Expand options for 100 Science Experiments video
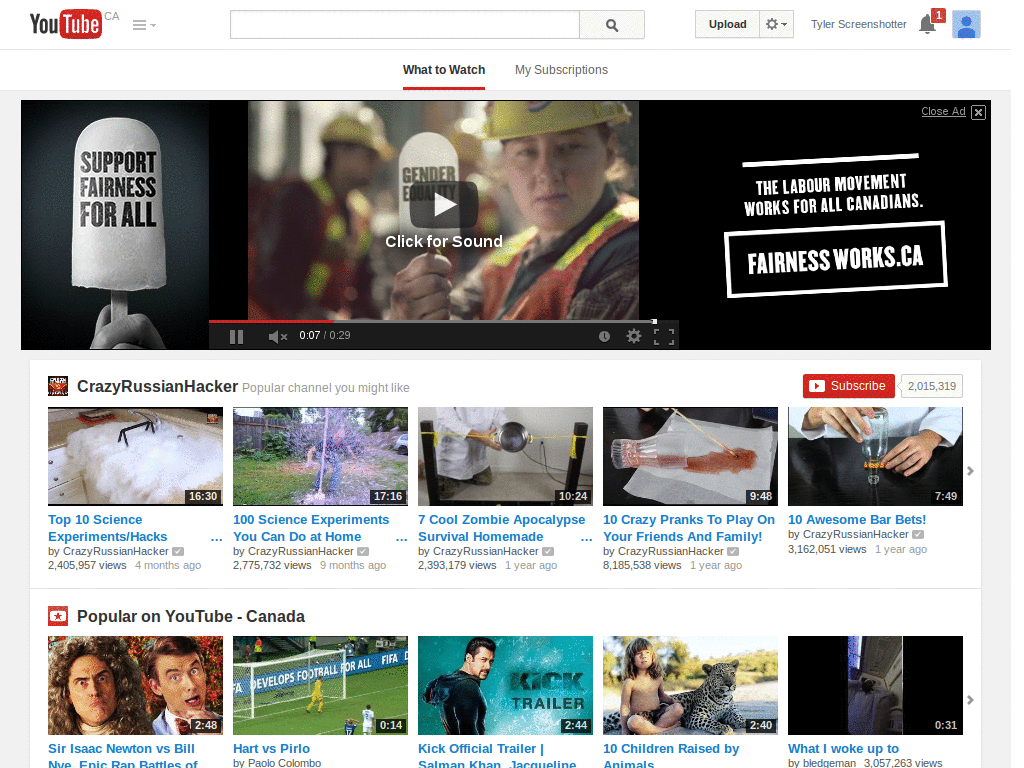1024x768 pixels. [402, 539]
